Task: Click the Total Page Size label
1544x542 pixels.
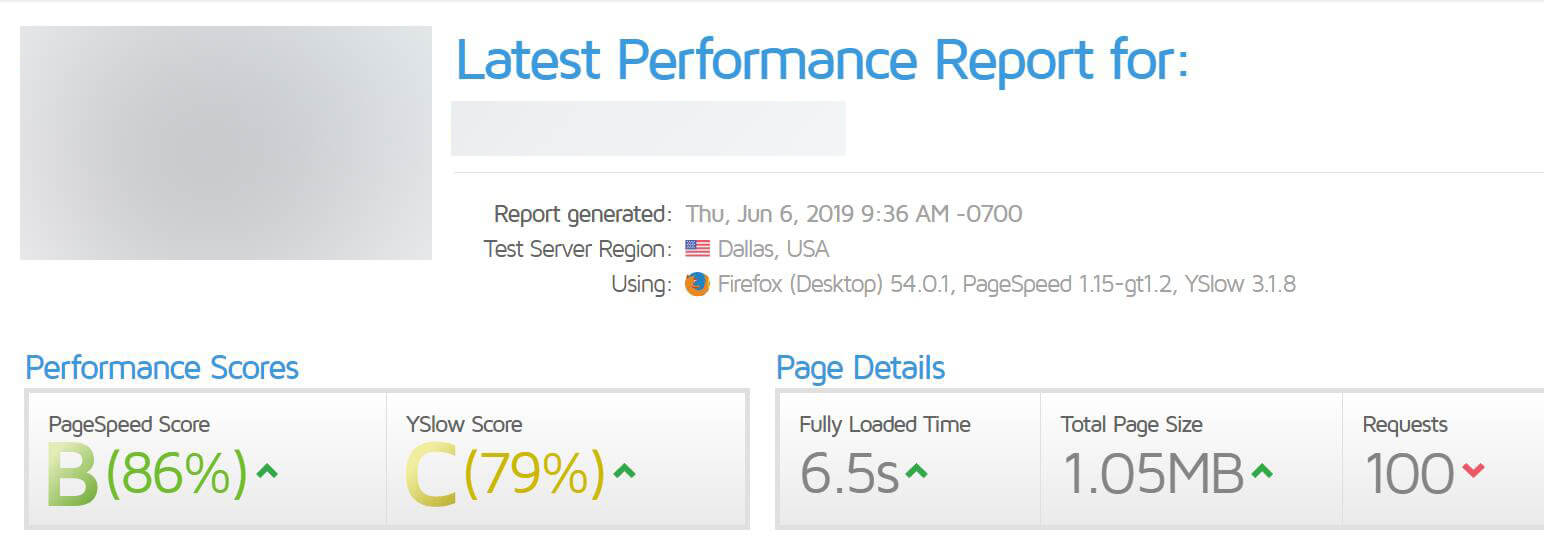Action: (1131, 424)
